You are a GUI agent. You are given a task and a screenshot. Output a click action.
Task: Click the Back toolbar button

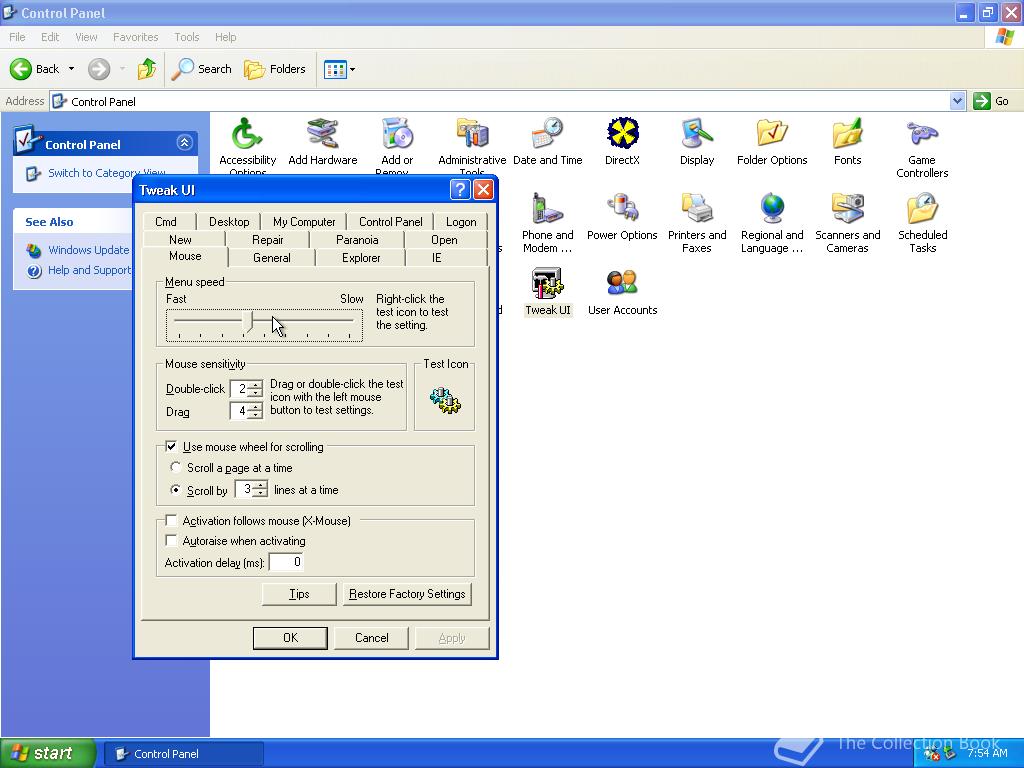[x=35, y=69]
